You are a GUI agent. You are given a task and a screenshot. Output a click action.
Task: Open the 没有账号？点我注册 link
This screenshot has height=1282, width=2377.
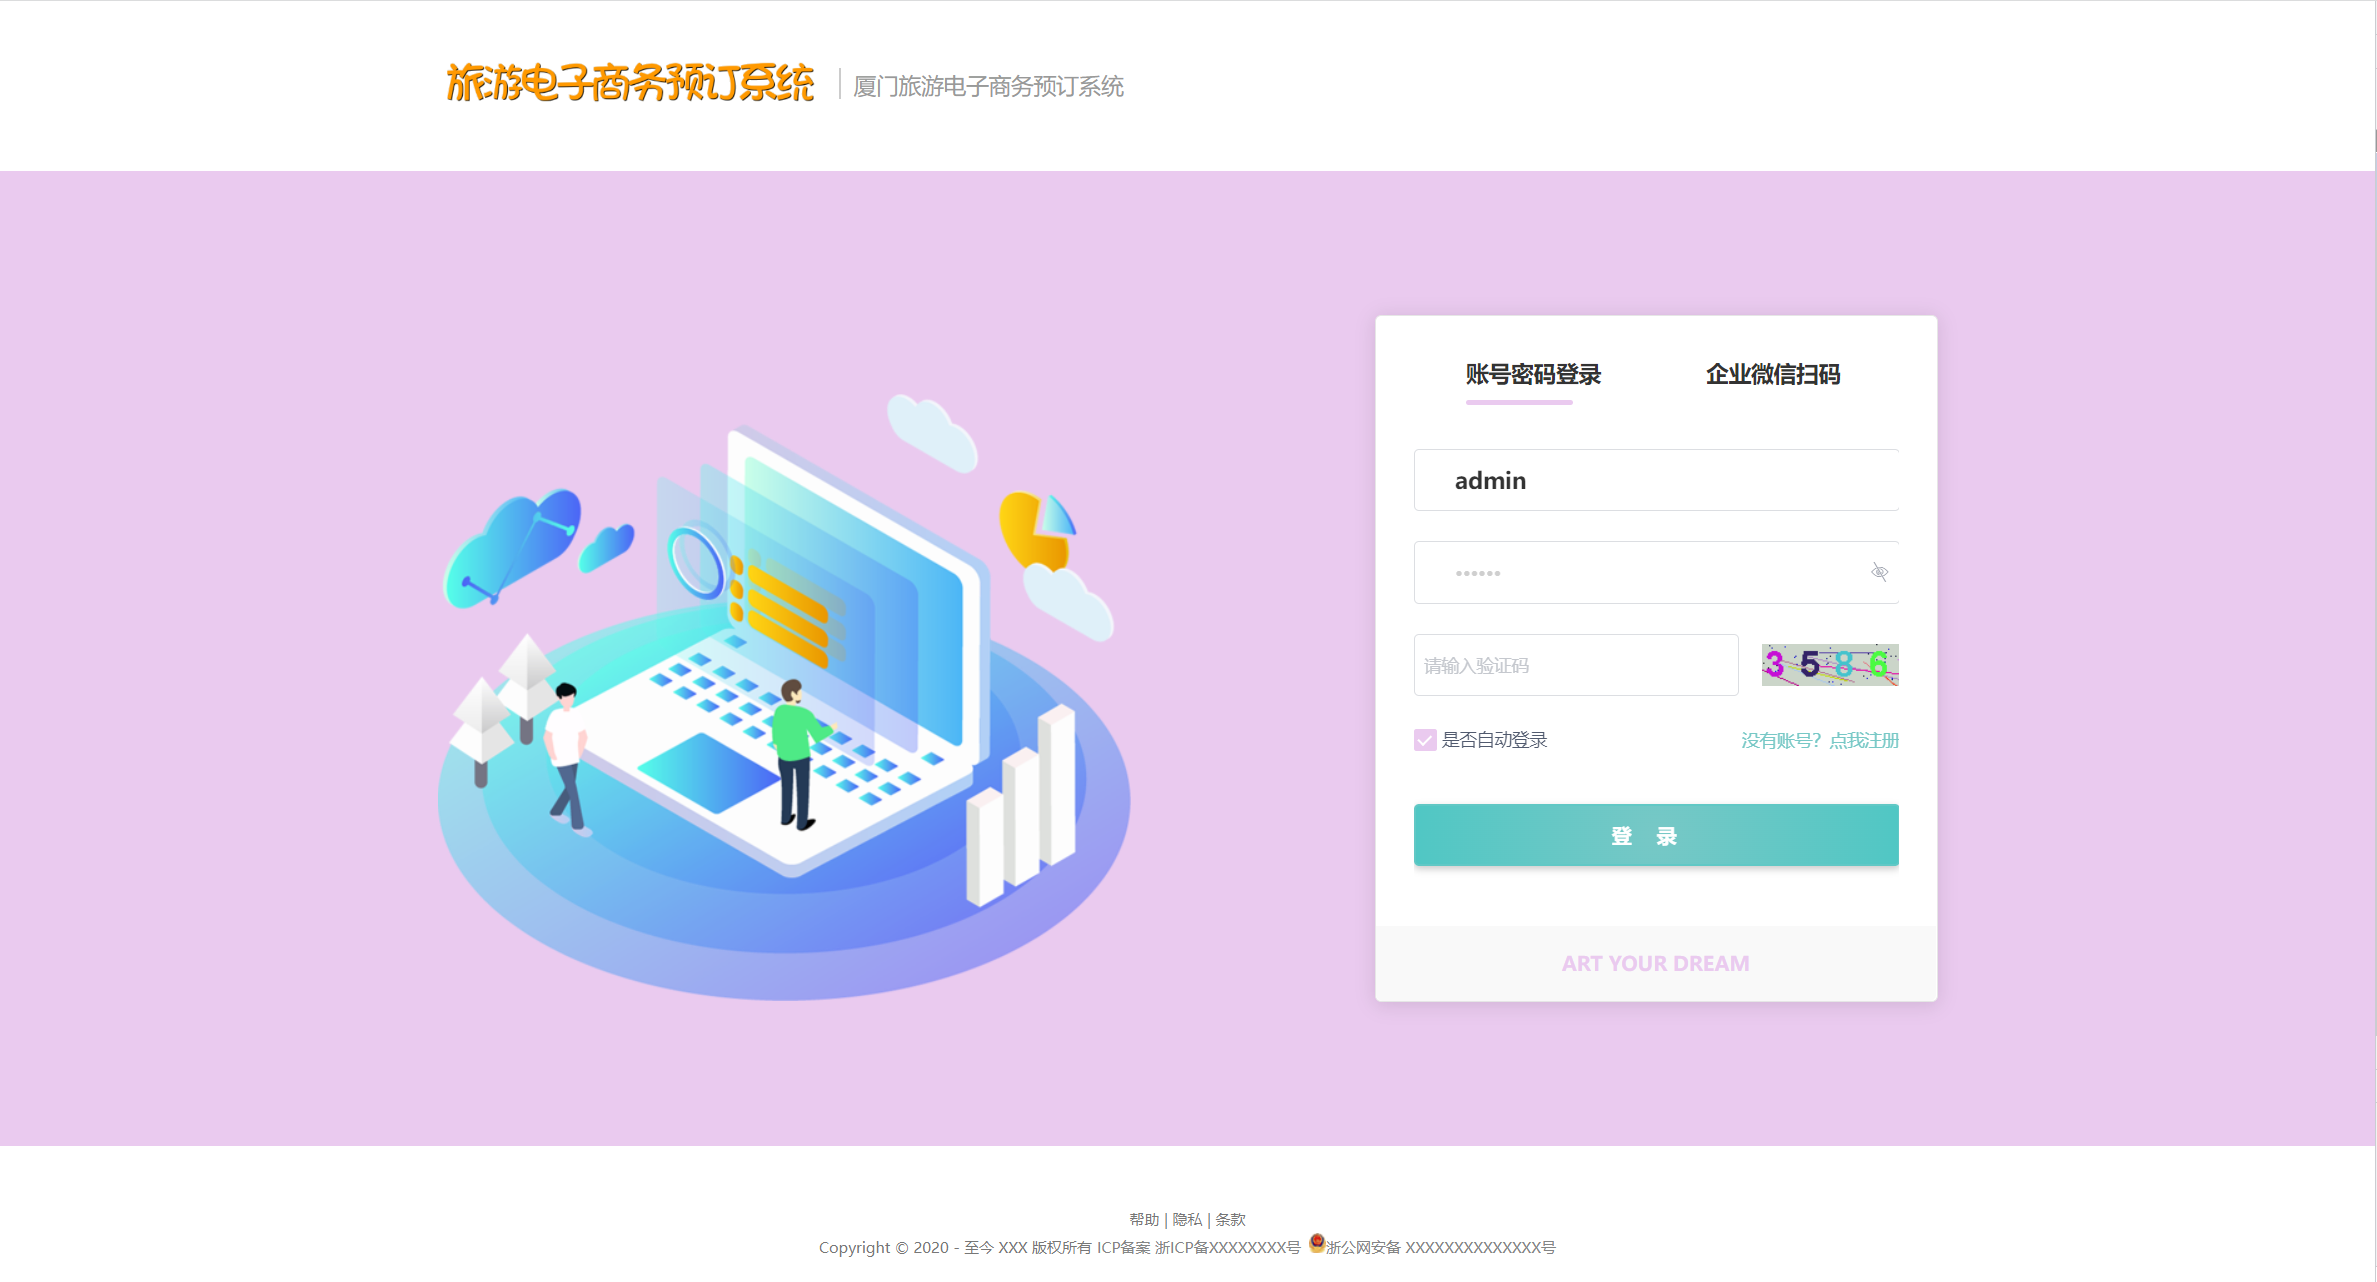[1819, 741]
